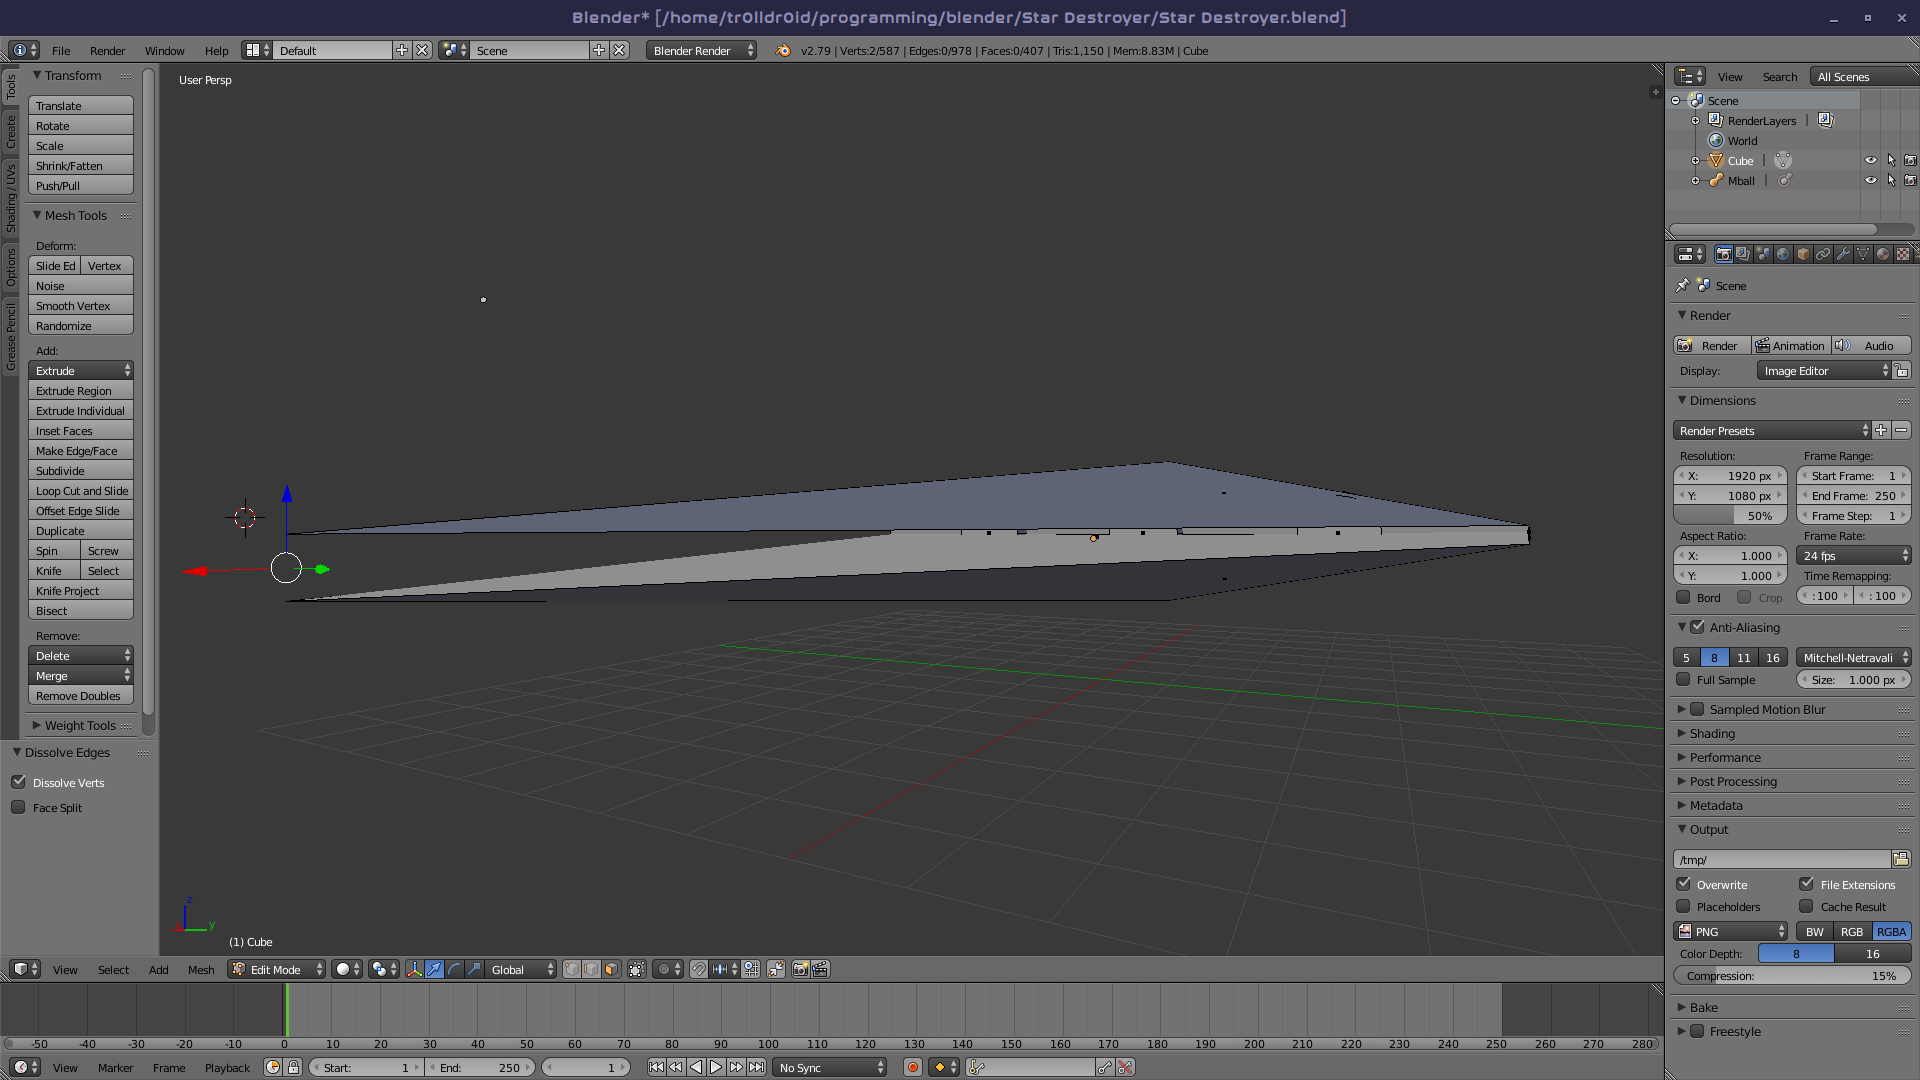Open the Modifiers properties tab (wrench icon)

(1843, 254)
